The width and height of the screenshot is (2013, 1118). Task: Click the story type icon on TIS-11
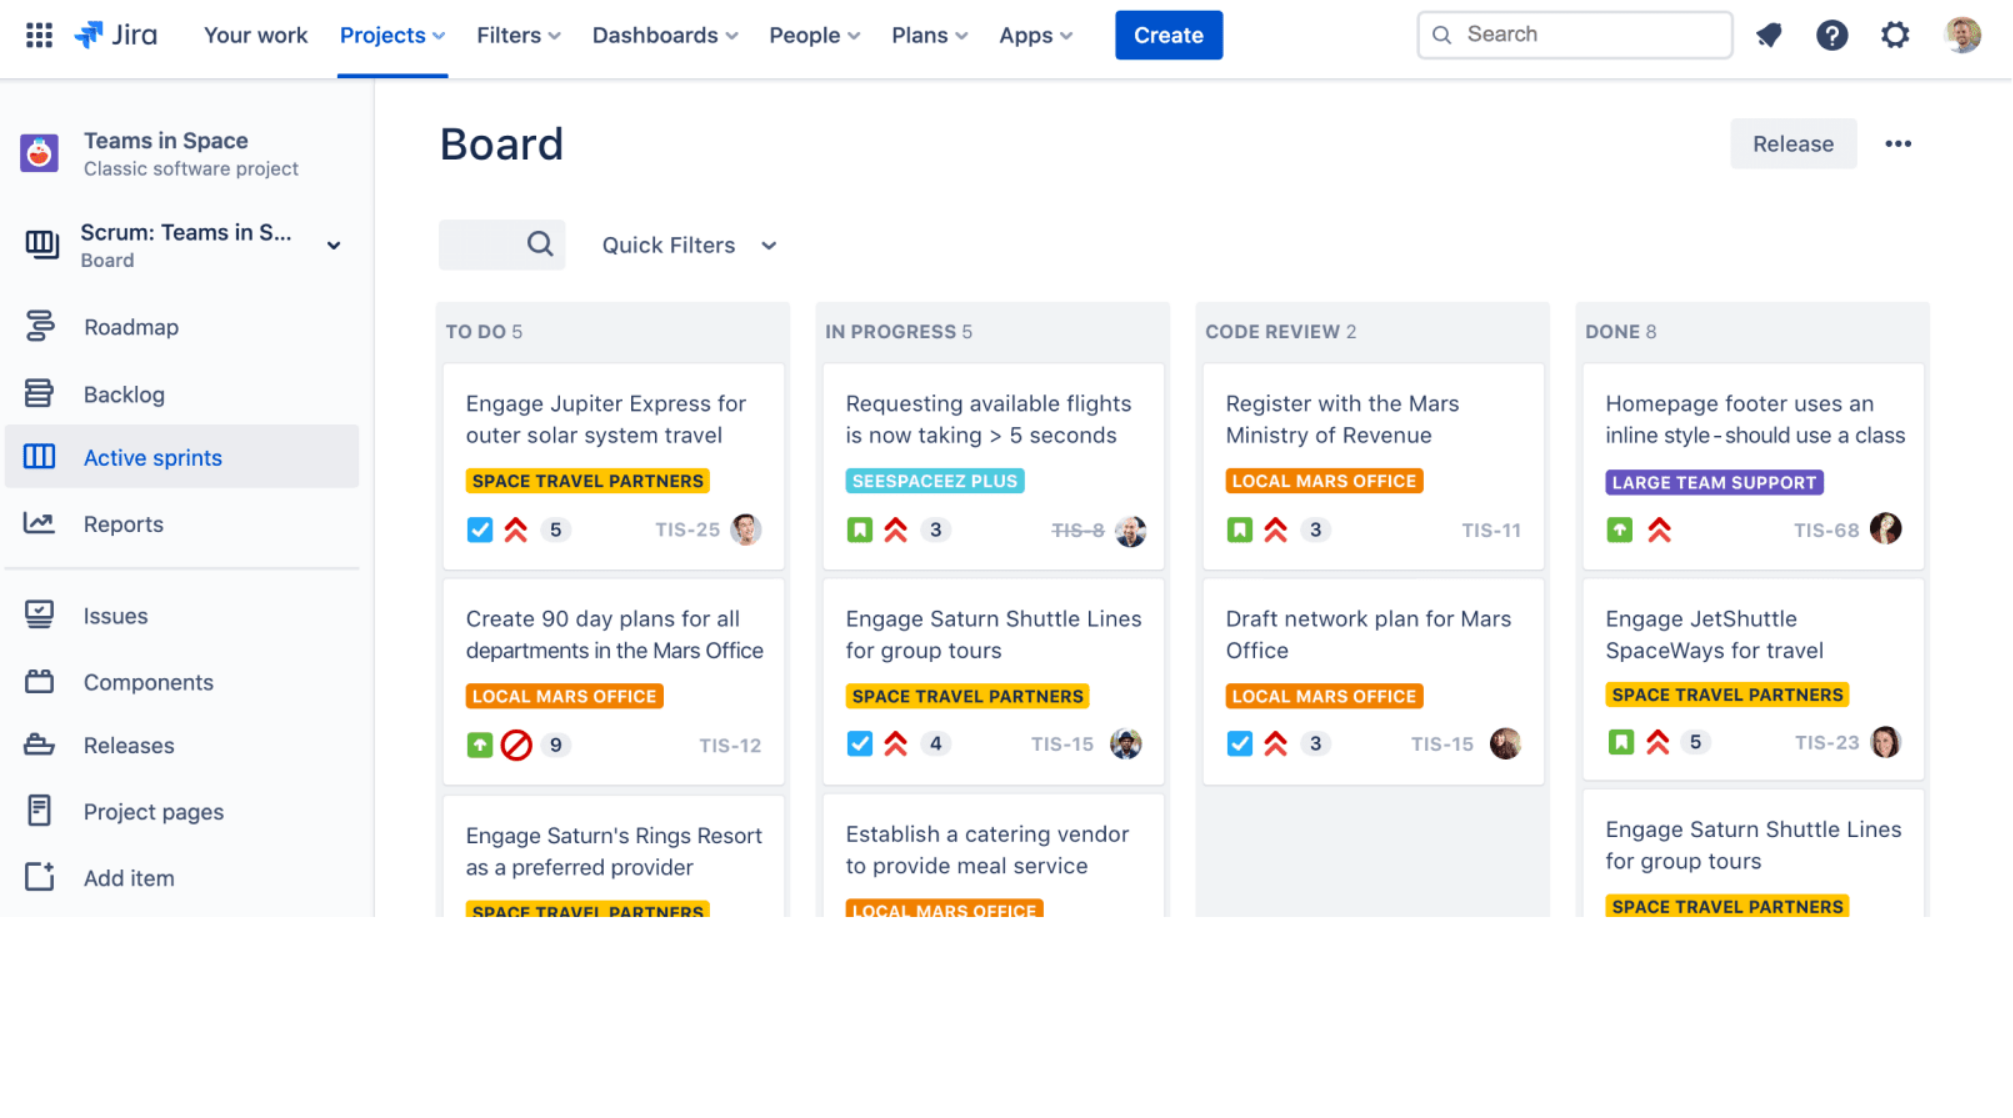click(x=1239, y=530)
